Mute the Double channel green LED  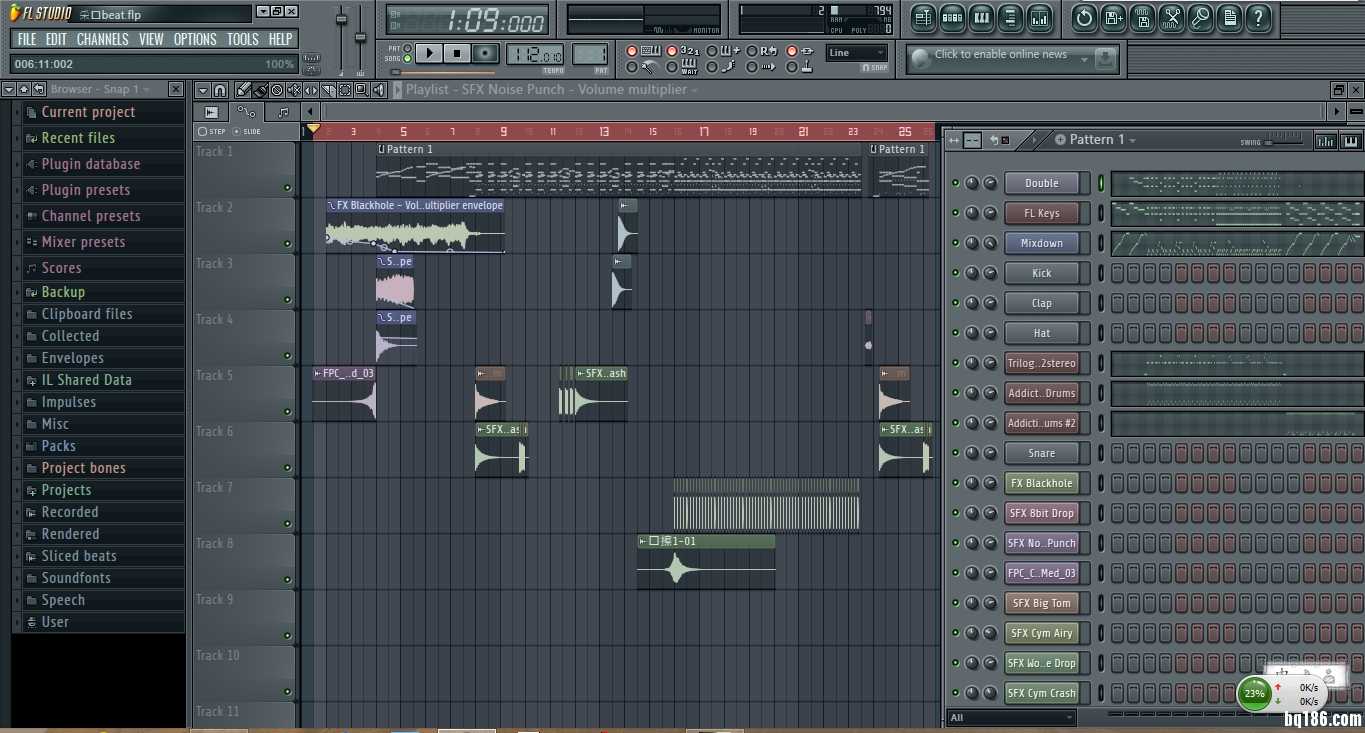coord(955,183)
